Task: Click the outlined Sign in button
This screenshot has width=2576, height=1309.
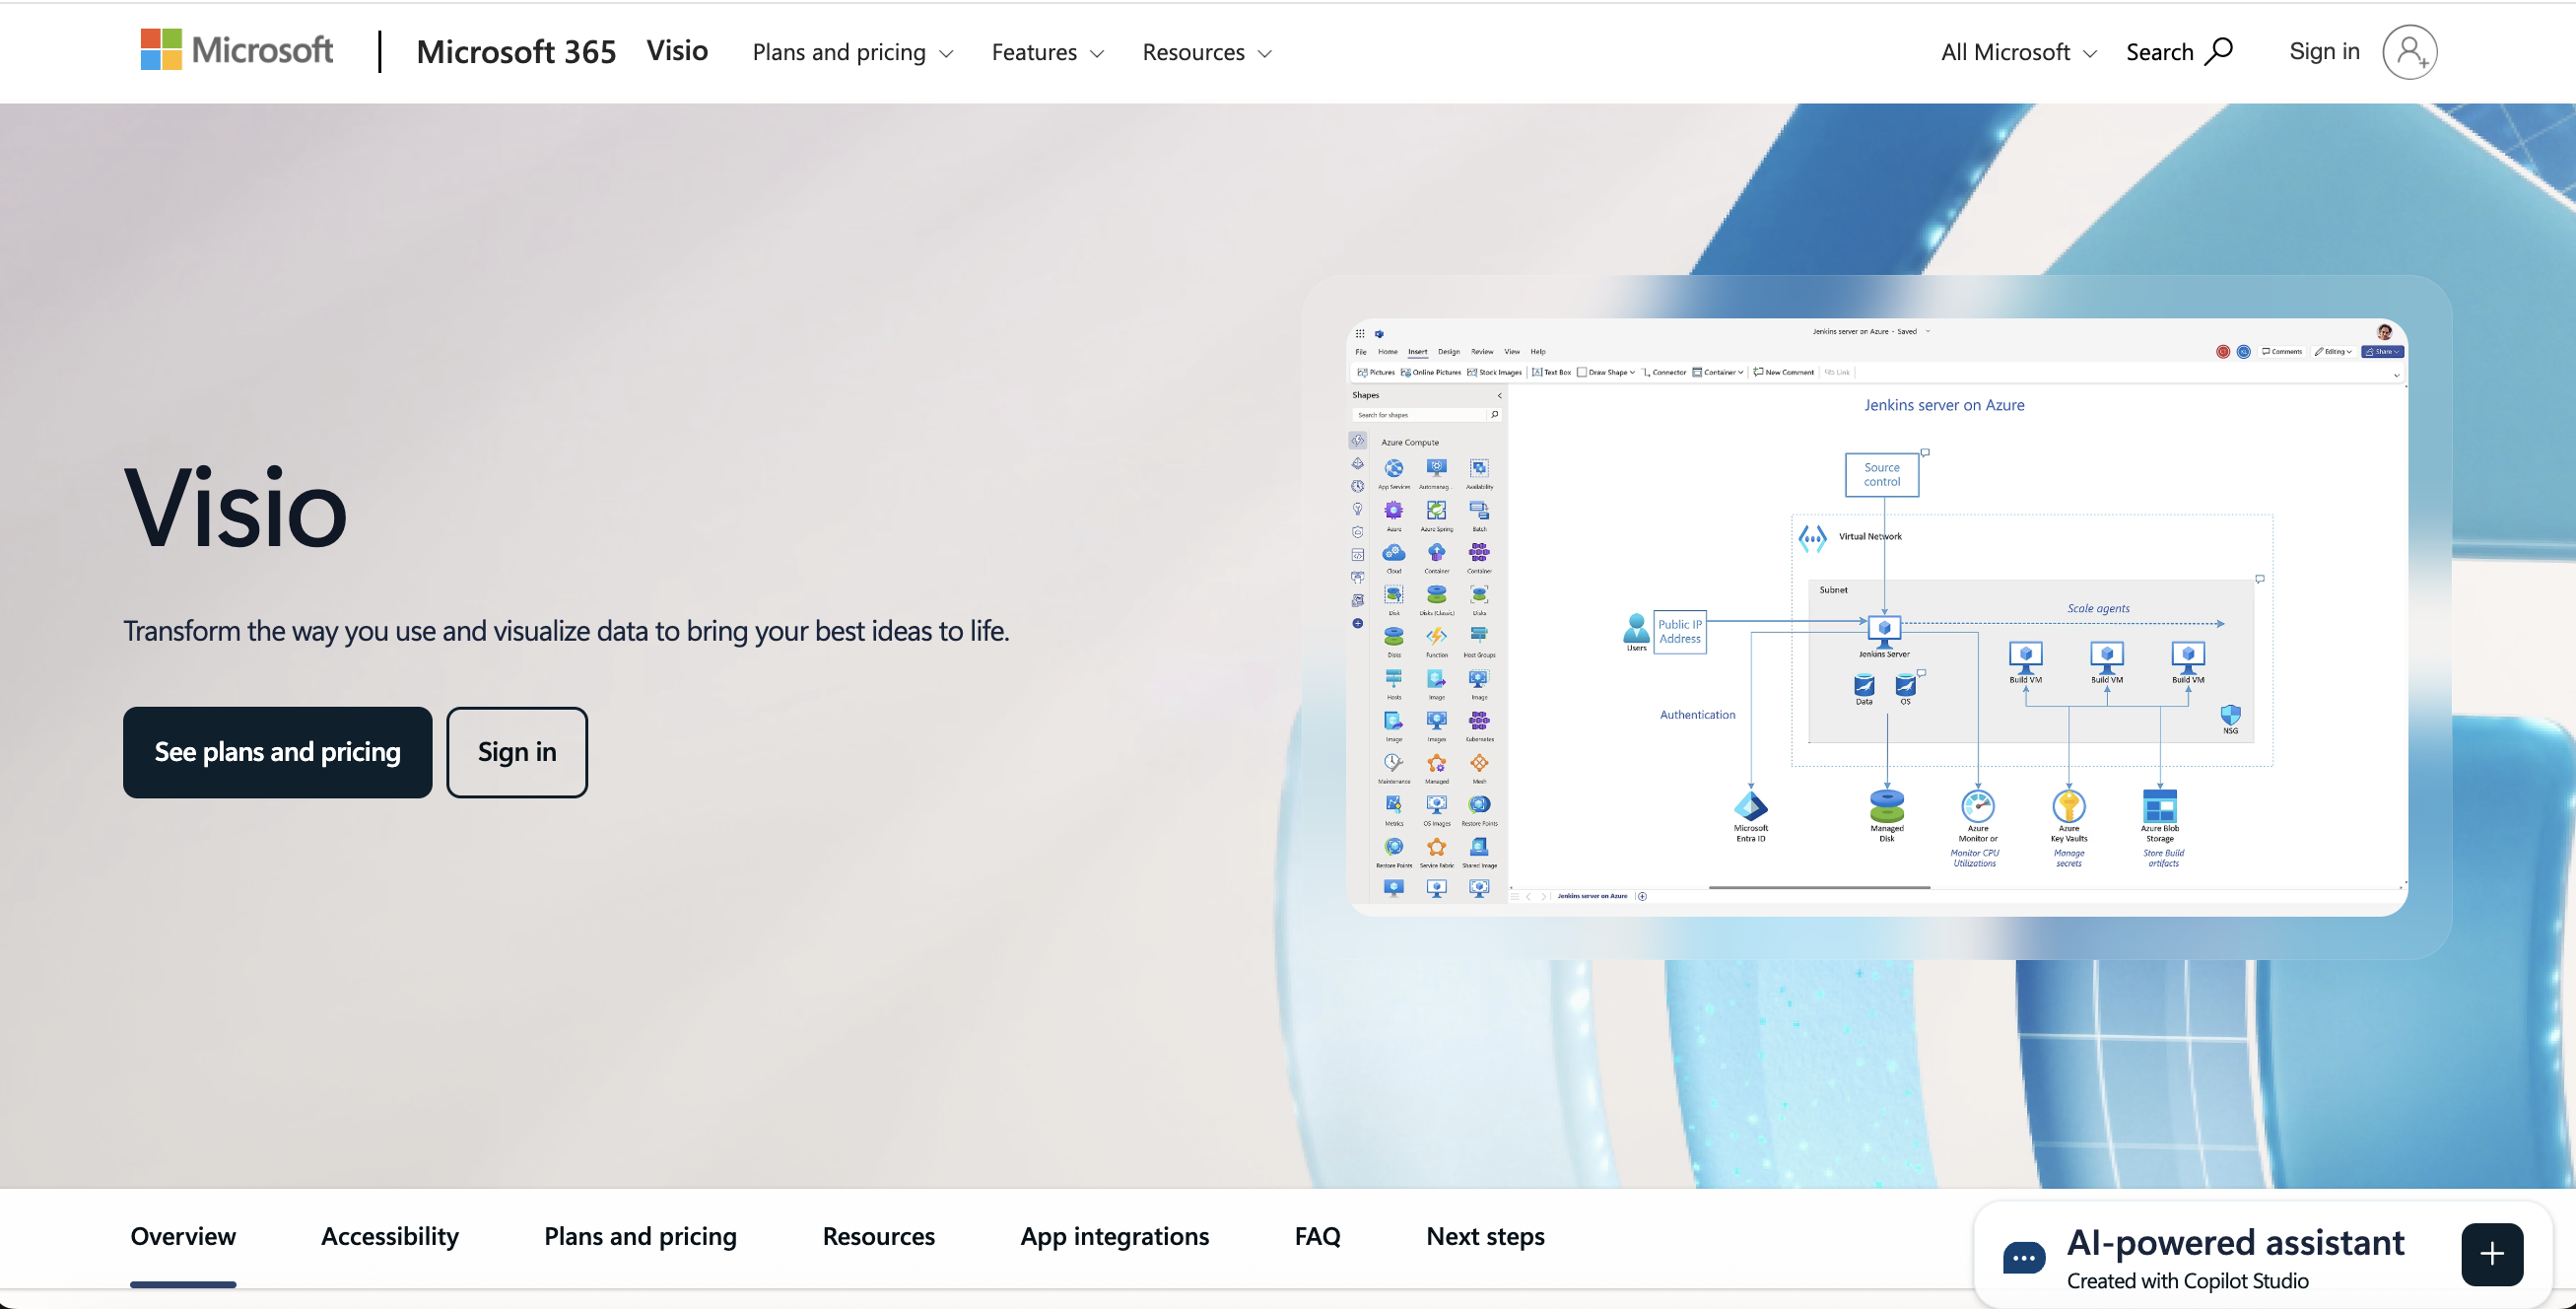Action: [517, 752]
